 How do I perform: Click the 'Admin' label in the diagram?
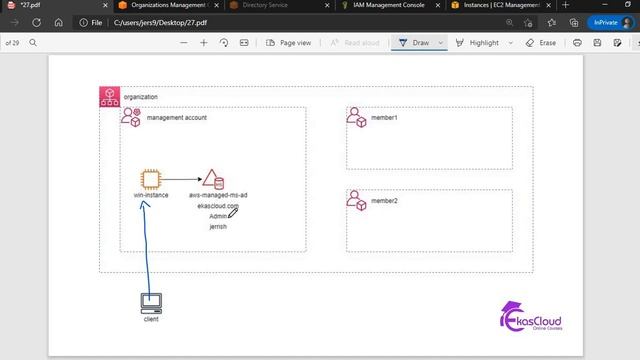coord(218,216)
